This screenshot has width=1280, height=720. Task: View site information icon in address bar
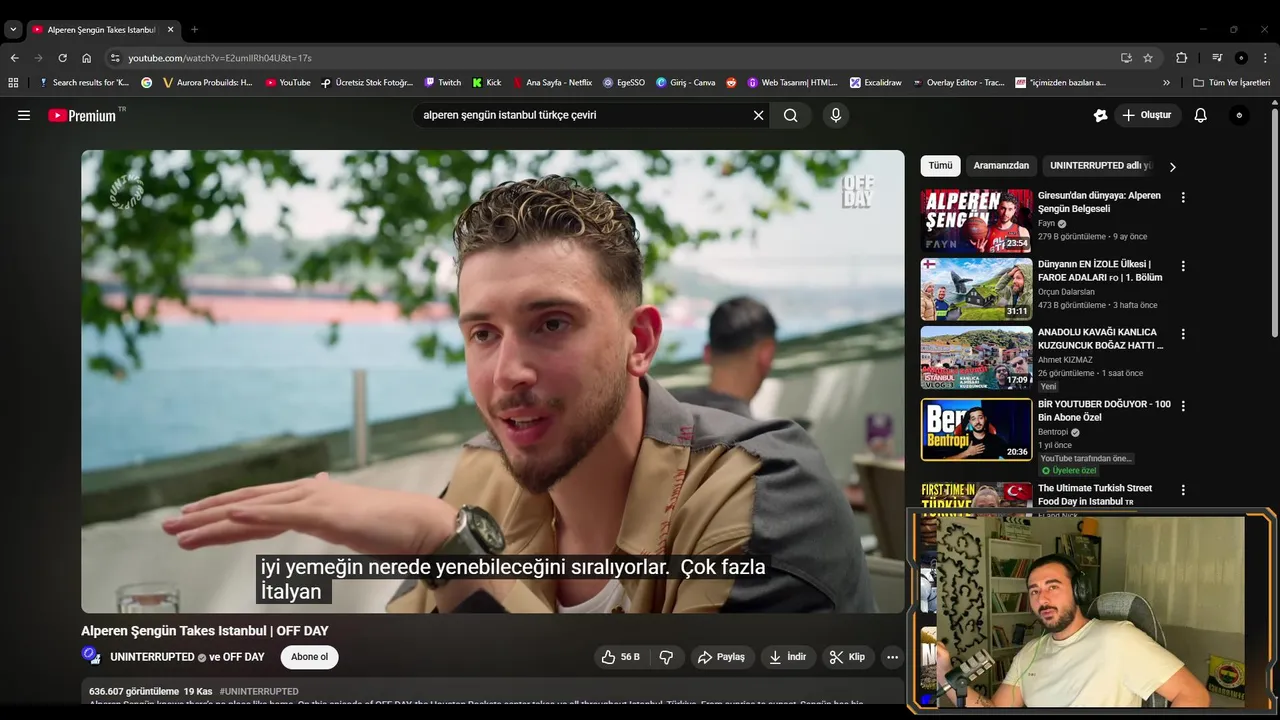click(115, 58)
